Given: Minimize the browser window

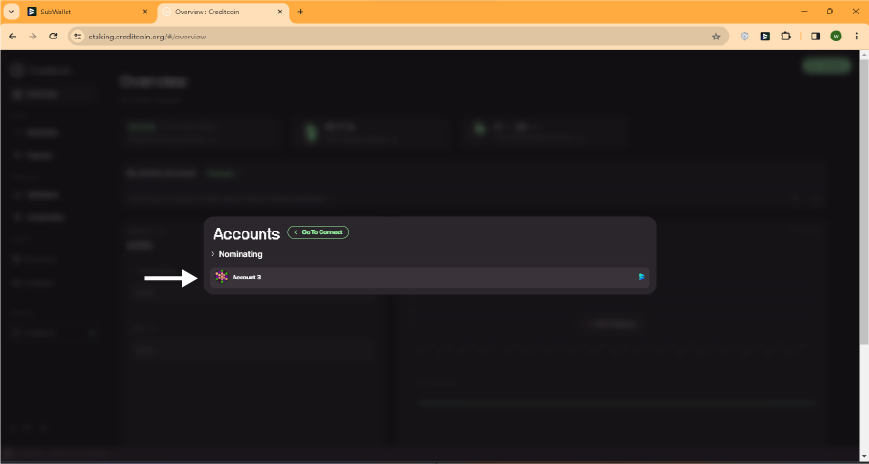Looking at the screenshot, I should (804, 11).
